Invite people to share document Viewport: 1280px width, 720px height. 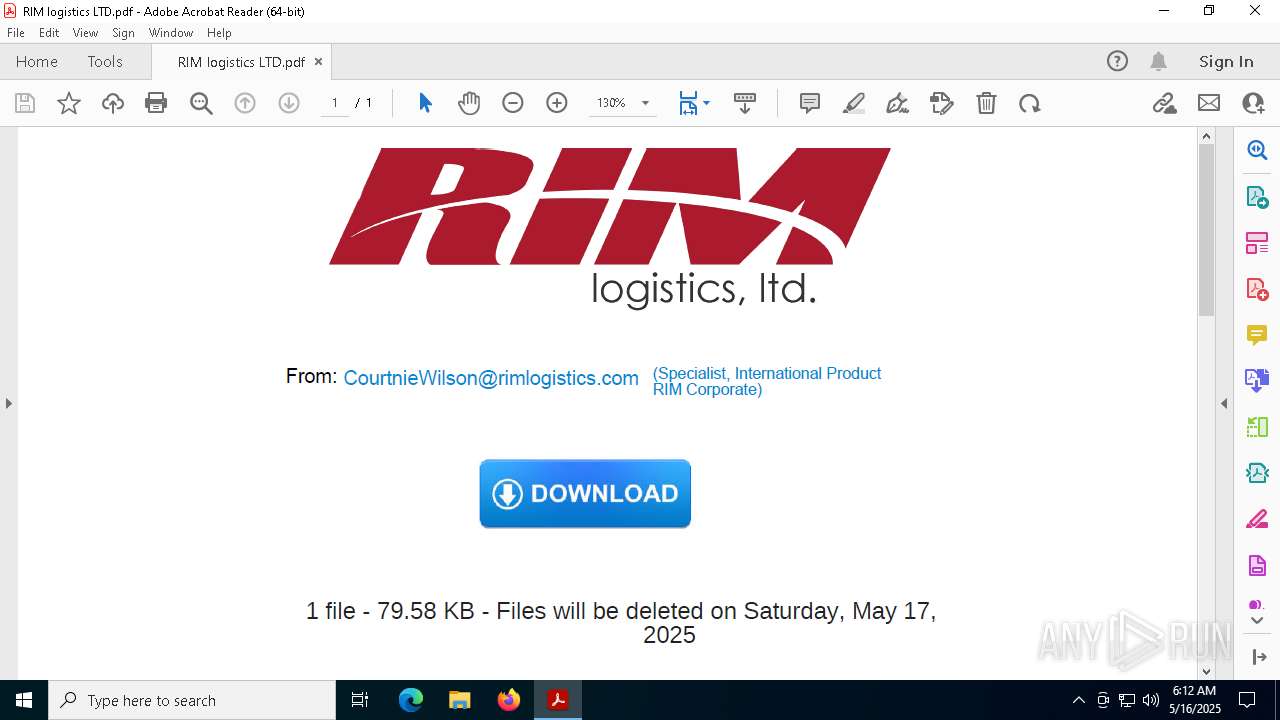point(1253,103)
